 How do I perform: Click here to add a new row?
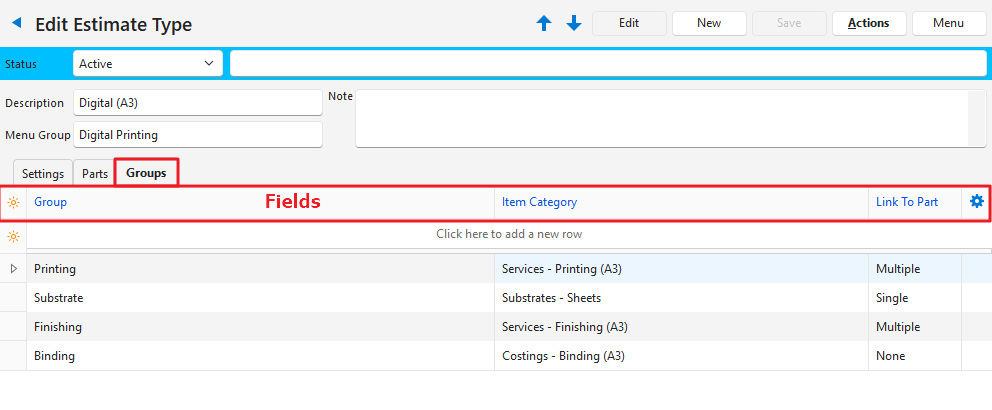(509, 234)
